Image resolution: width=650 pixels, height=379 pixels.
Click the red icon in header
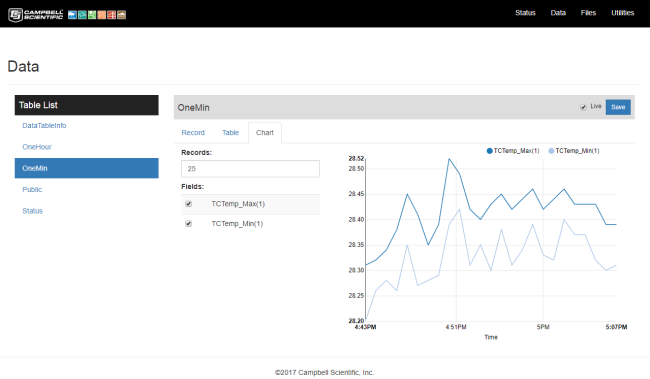point(112,15)
